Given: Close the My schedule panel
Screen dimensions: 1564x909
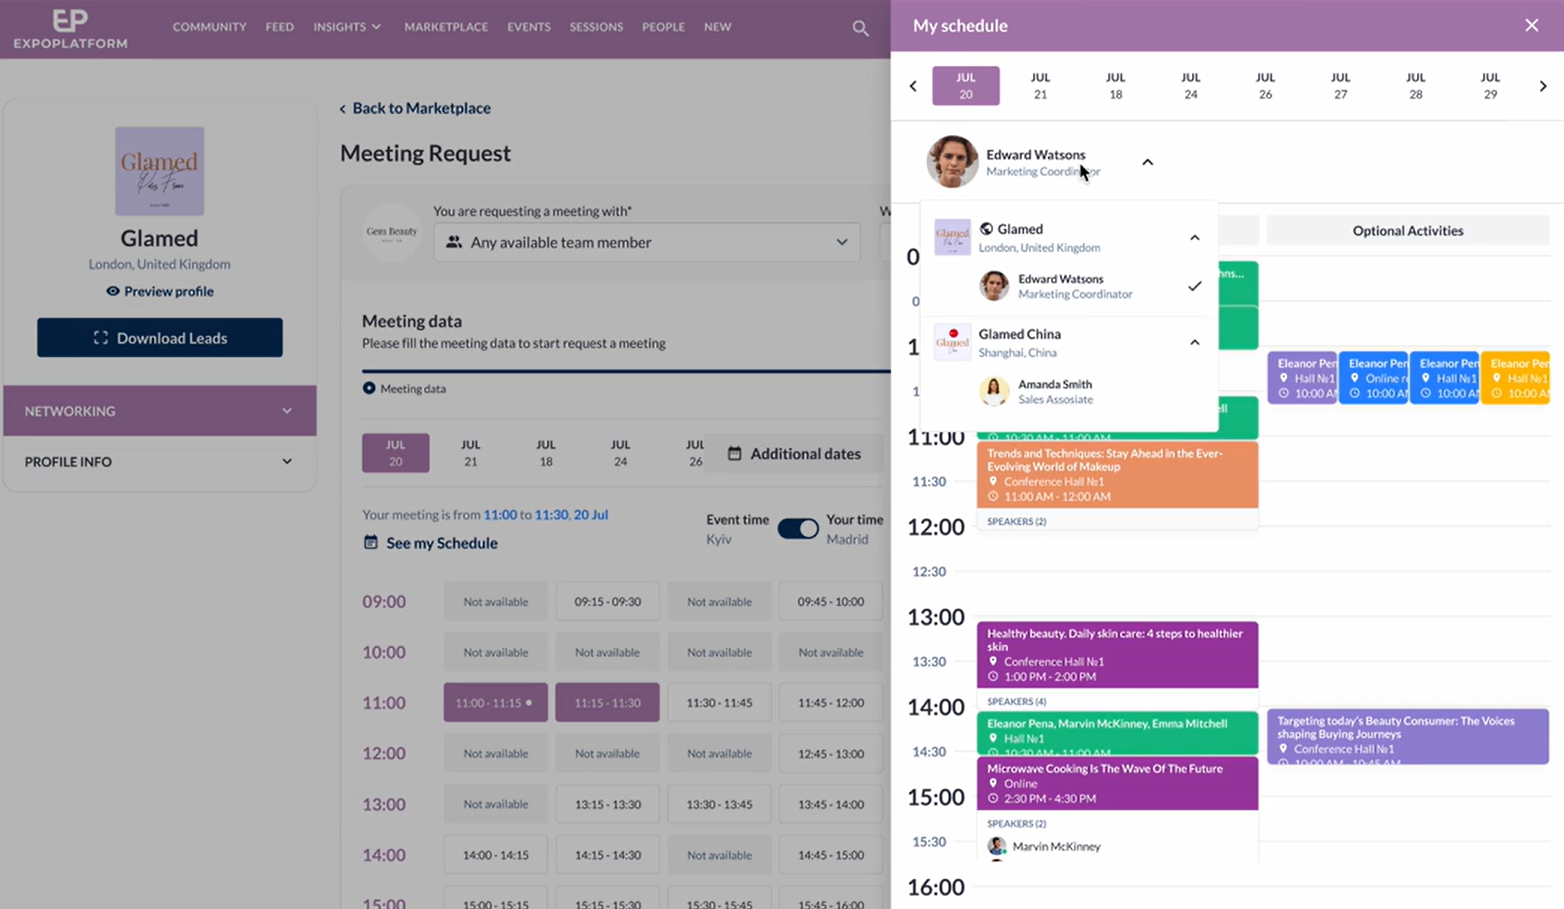Looking at the screenshot, I should point(1531,26).
